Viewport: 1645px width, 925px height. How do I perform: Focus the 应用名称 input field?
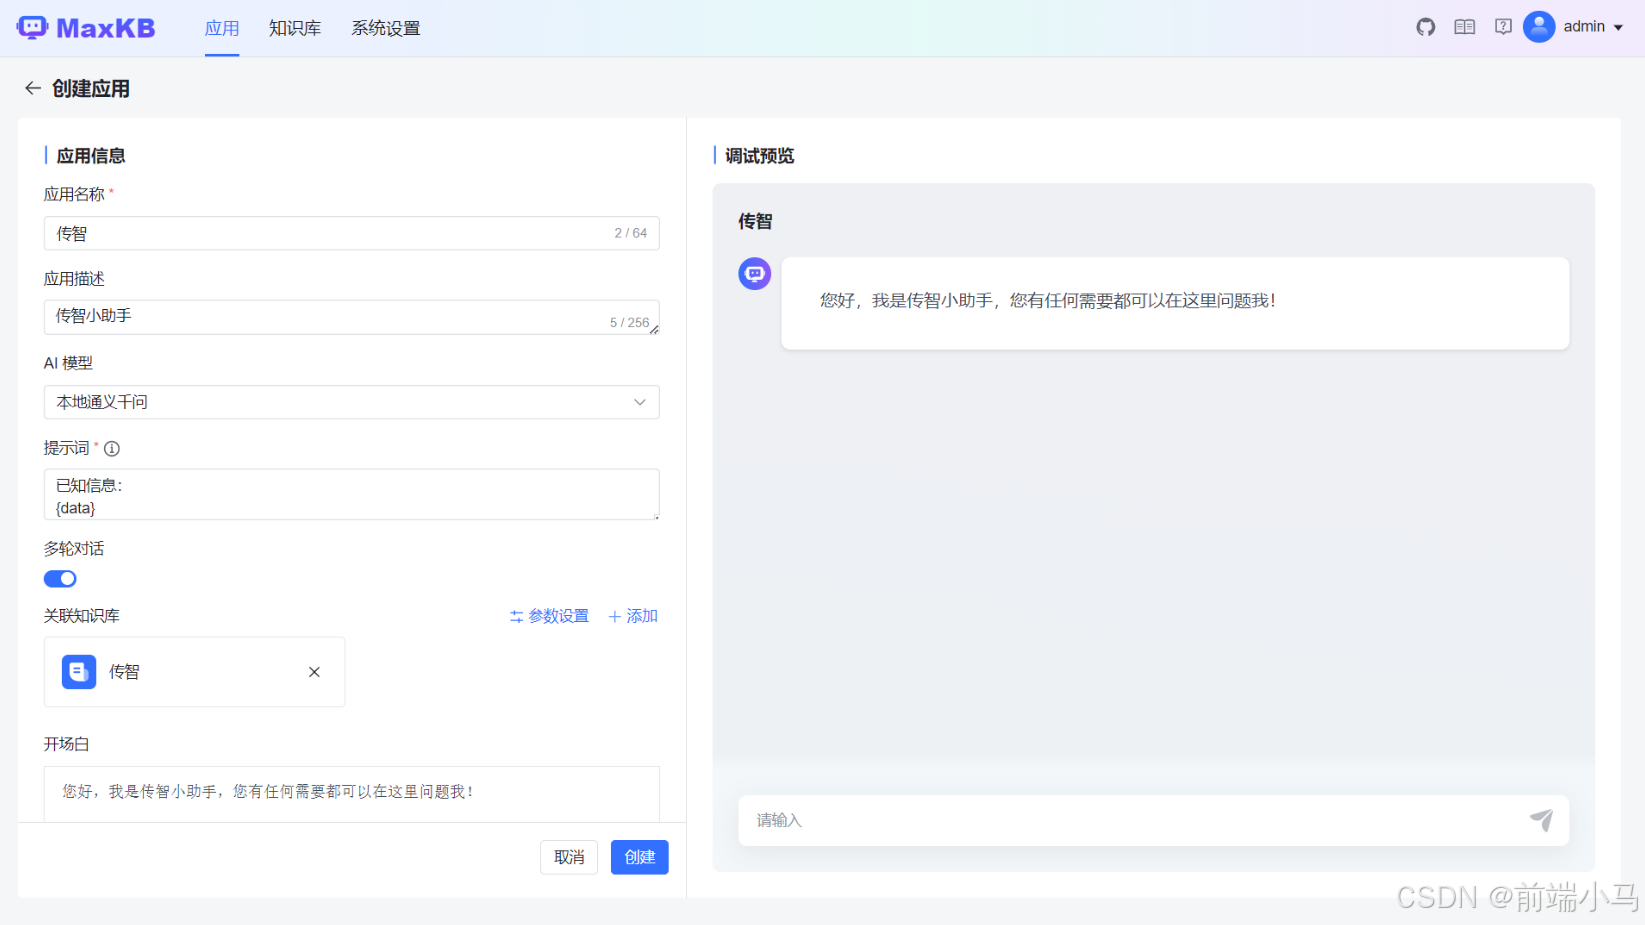pyautogui.click(x=352, y=233)
